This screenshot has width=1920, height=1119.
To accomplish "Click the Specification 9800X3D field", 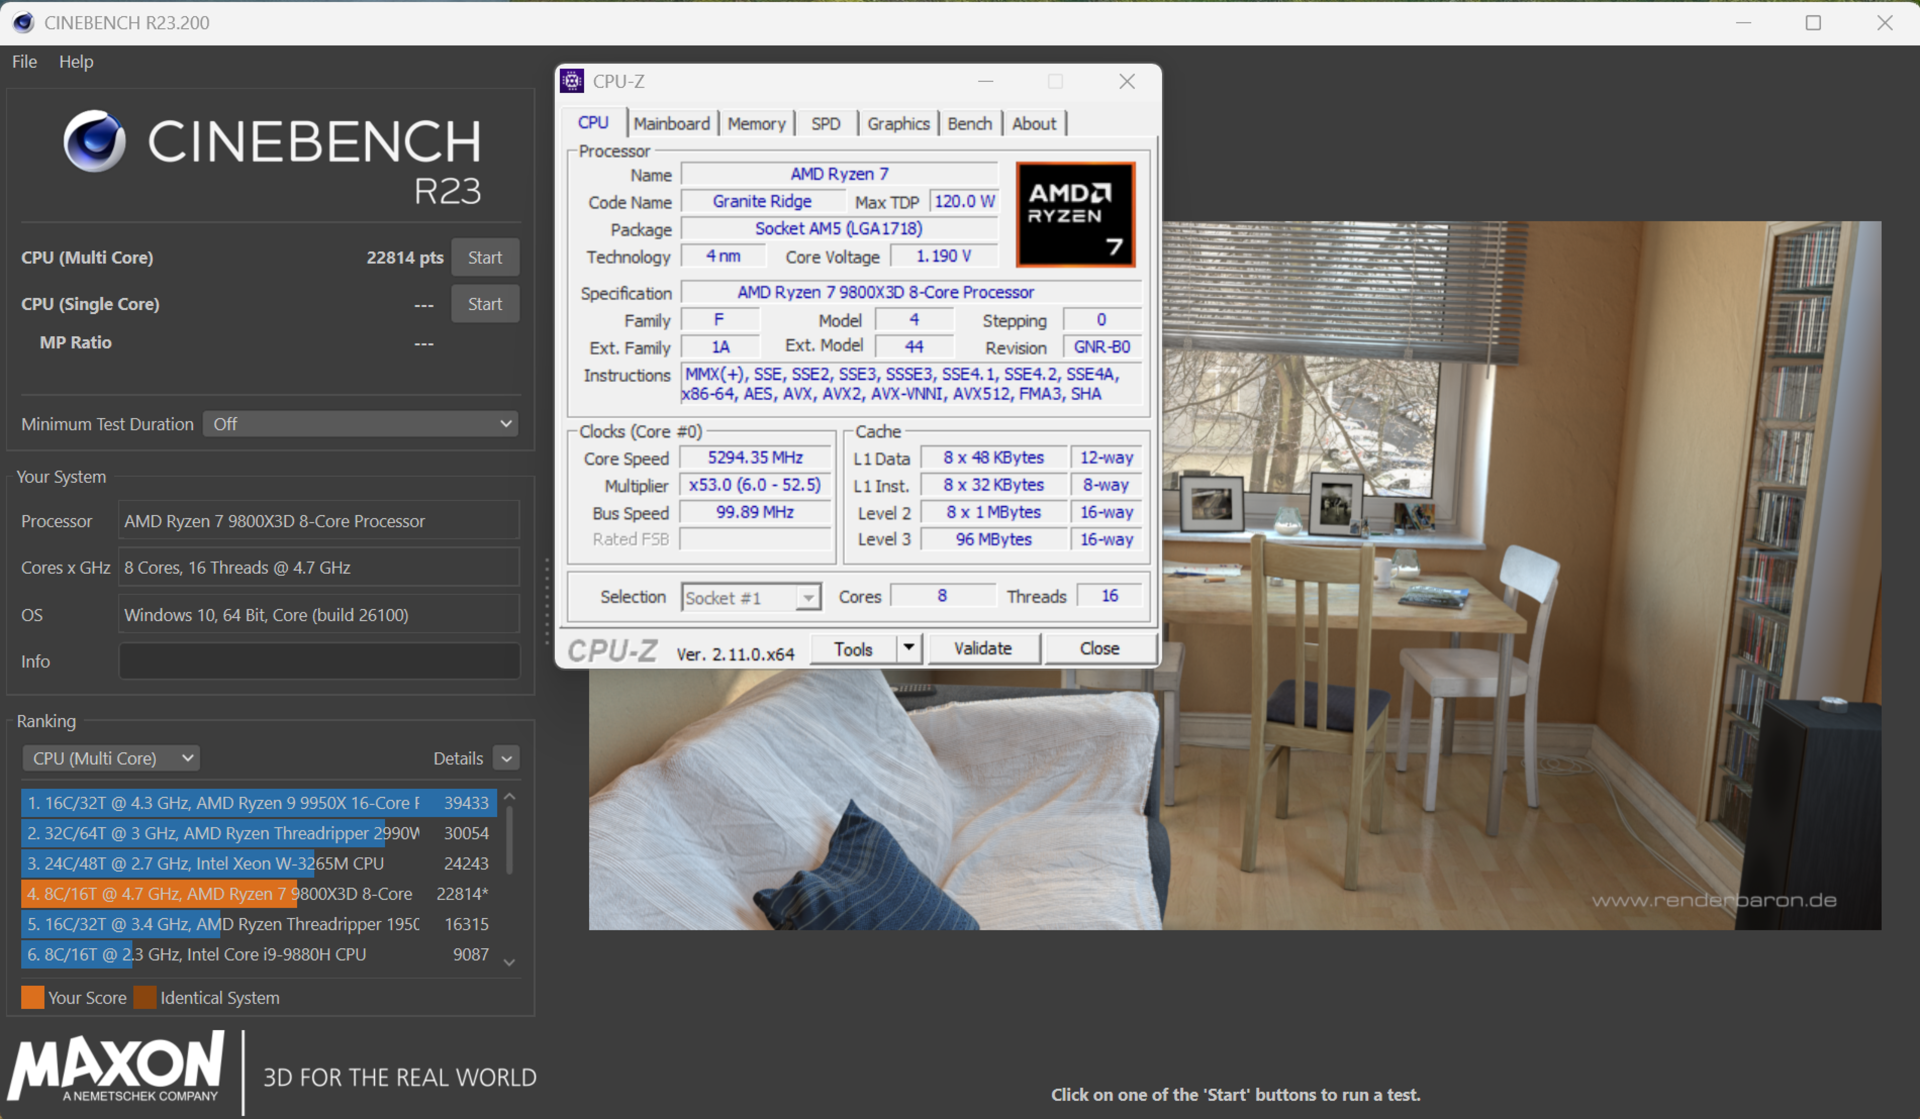I will 911,292.
